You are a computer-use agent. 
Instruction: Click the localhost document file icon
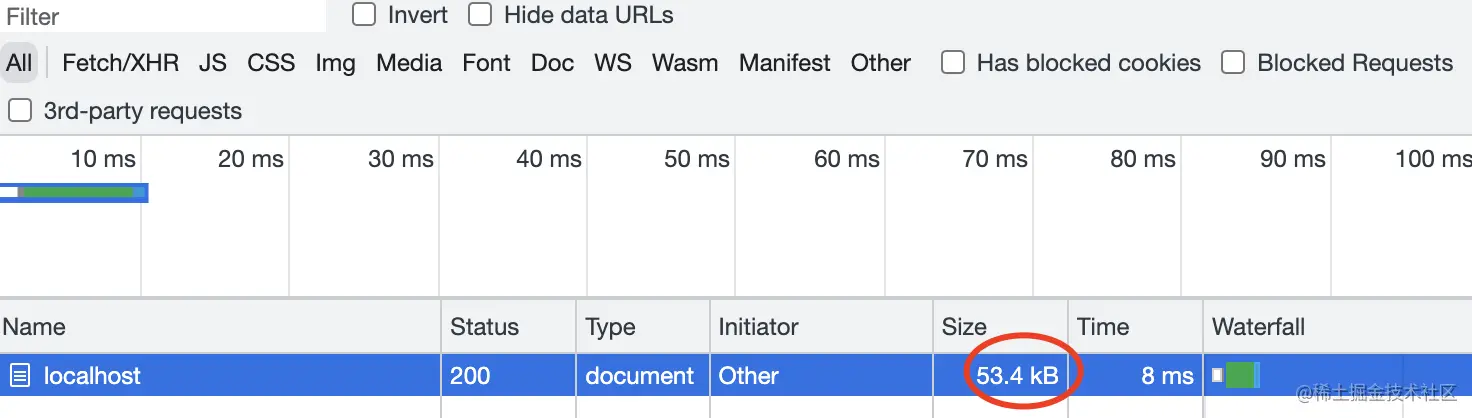18,376
